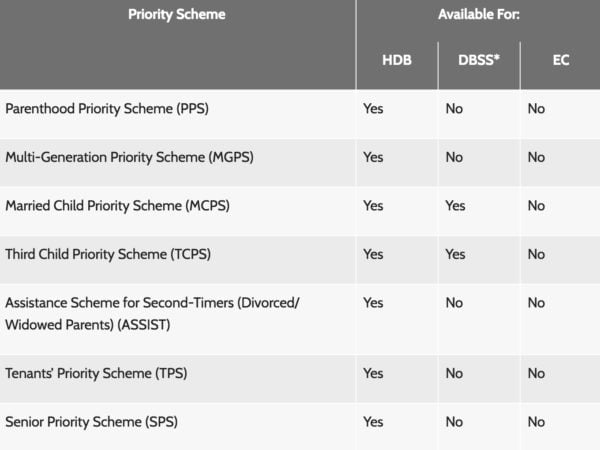Click the DBSS Yes cell for MCPS

(455, 206)
